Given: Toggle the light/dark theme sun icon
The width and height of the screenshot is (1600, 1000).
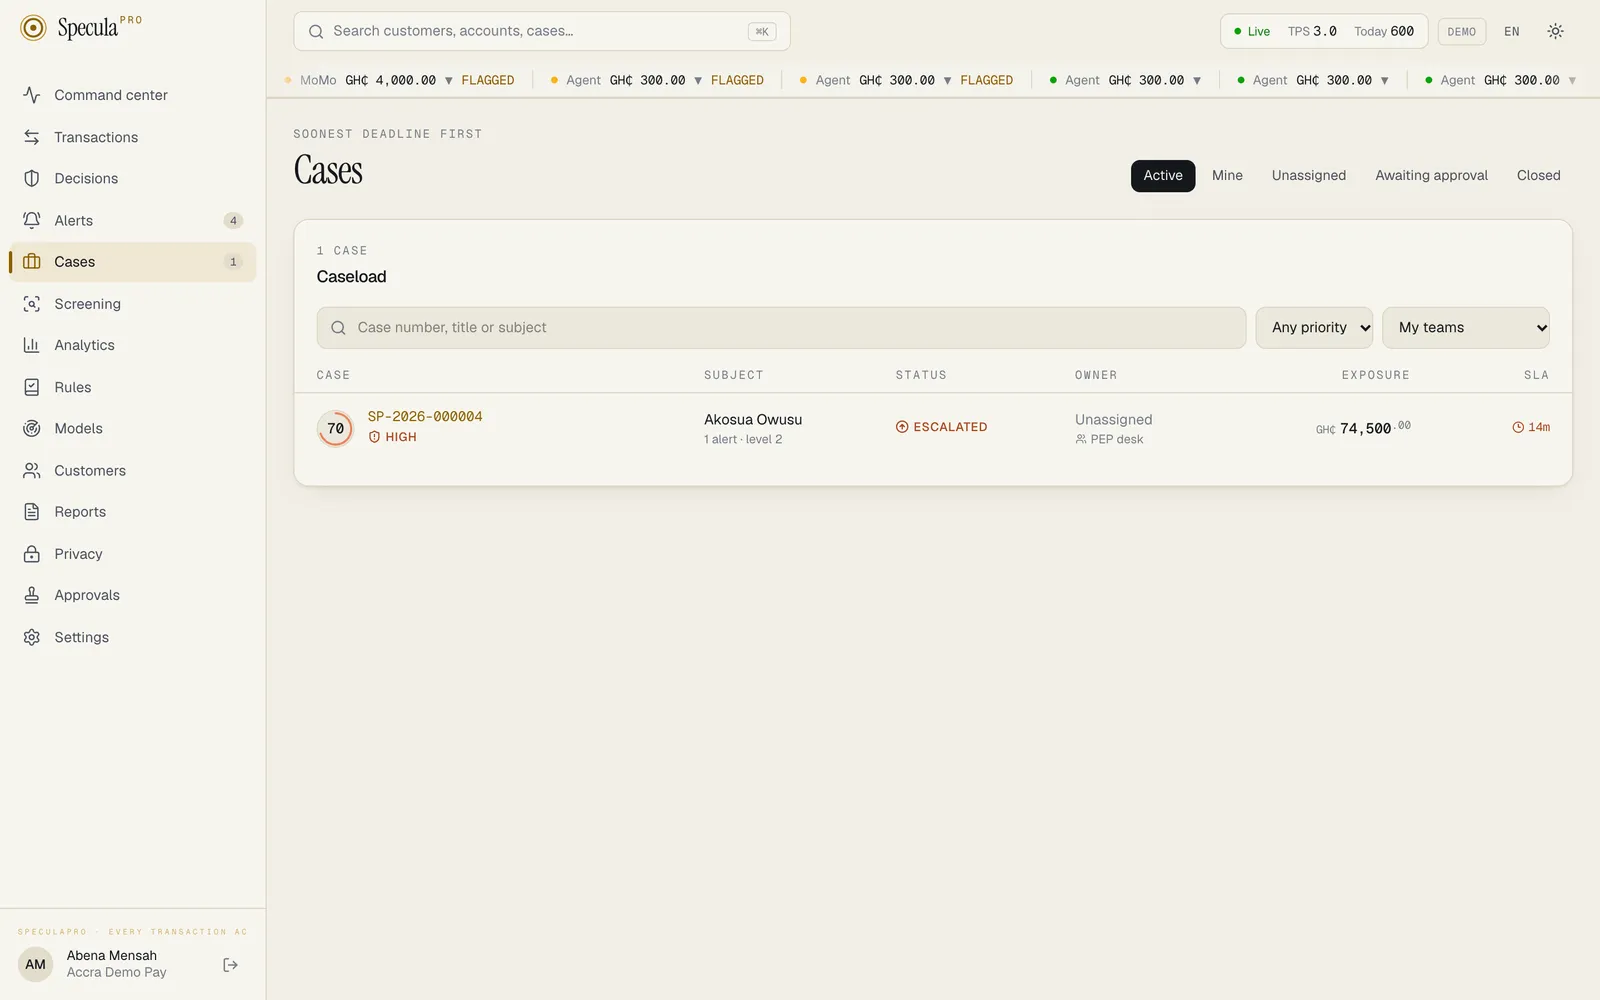Looking at the screenshot, I should [x=1555, y=31].
